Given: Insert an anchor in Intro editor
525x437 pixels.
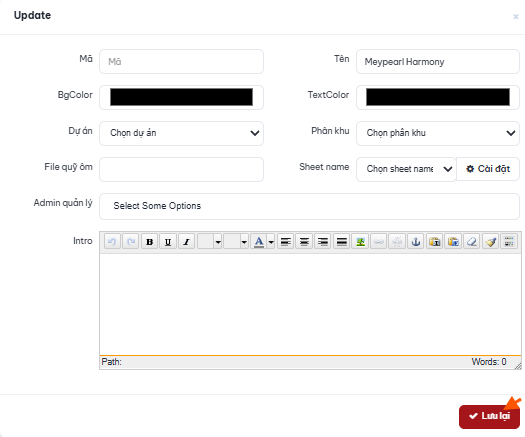Looking at the screenshot, I should (416, 241).
